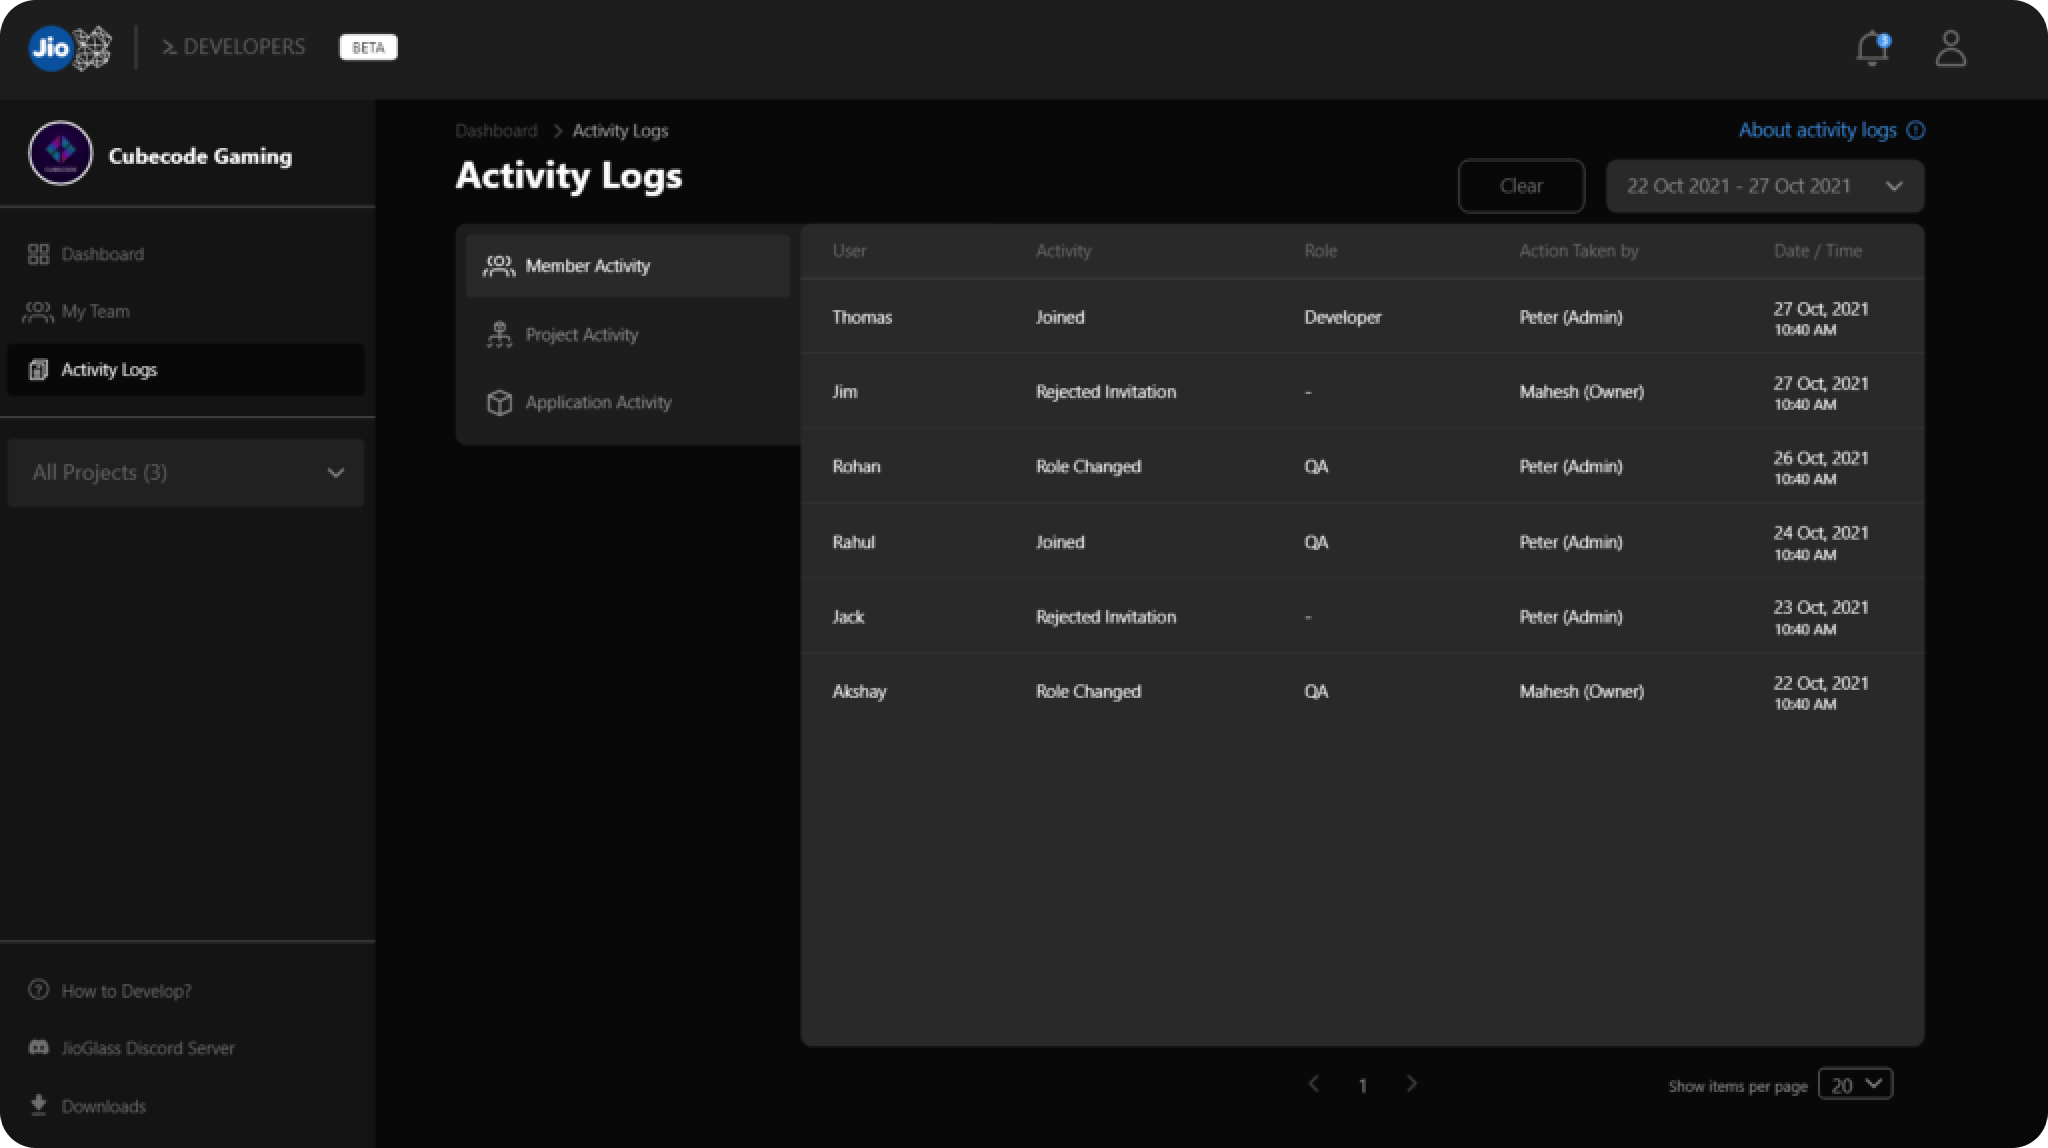The width and height of the screenshot is (2048, 1148).
Task: Click the info icon beside About activity logs
Action: (1915, 130)
